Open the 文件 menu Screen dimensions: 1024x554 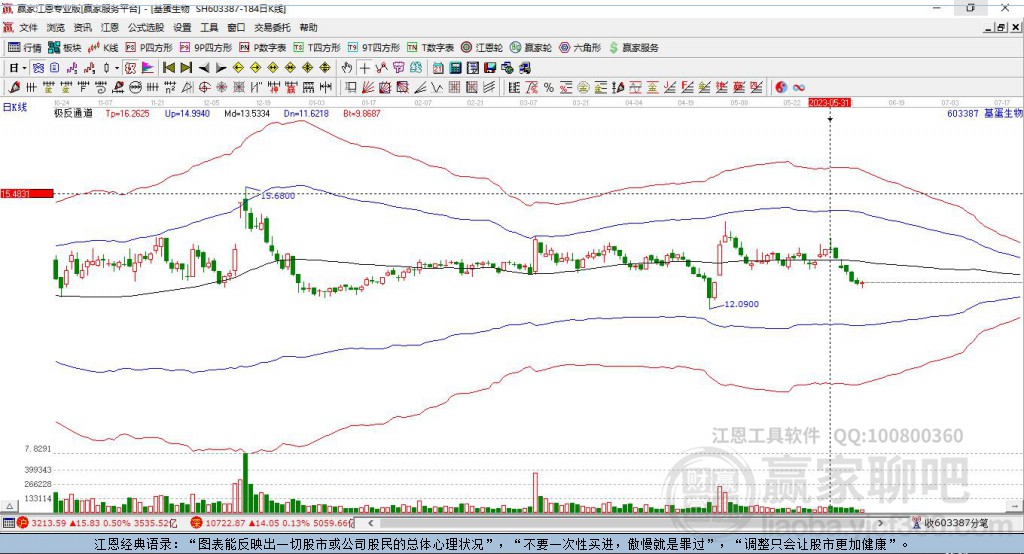29,27
